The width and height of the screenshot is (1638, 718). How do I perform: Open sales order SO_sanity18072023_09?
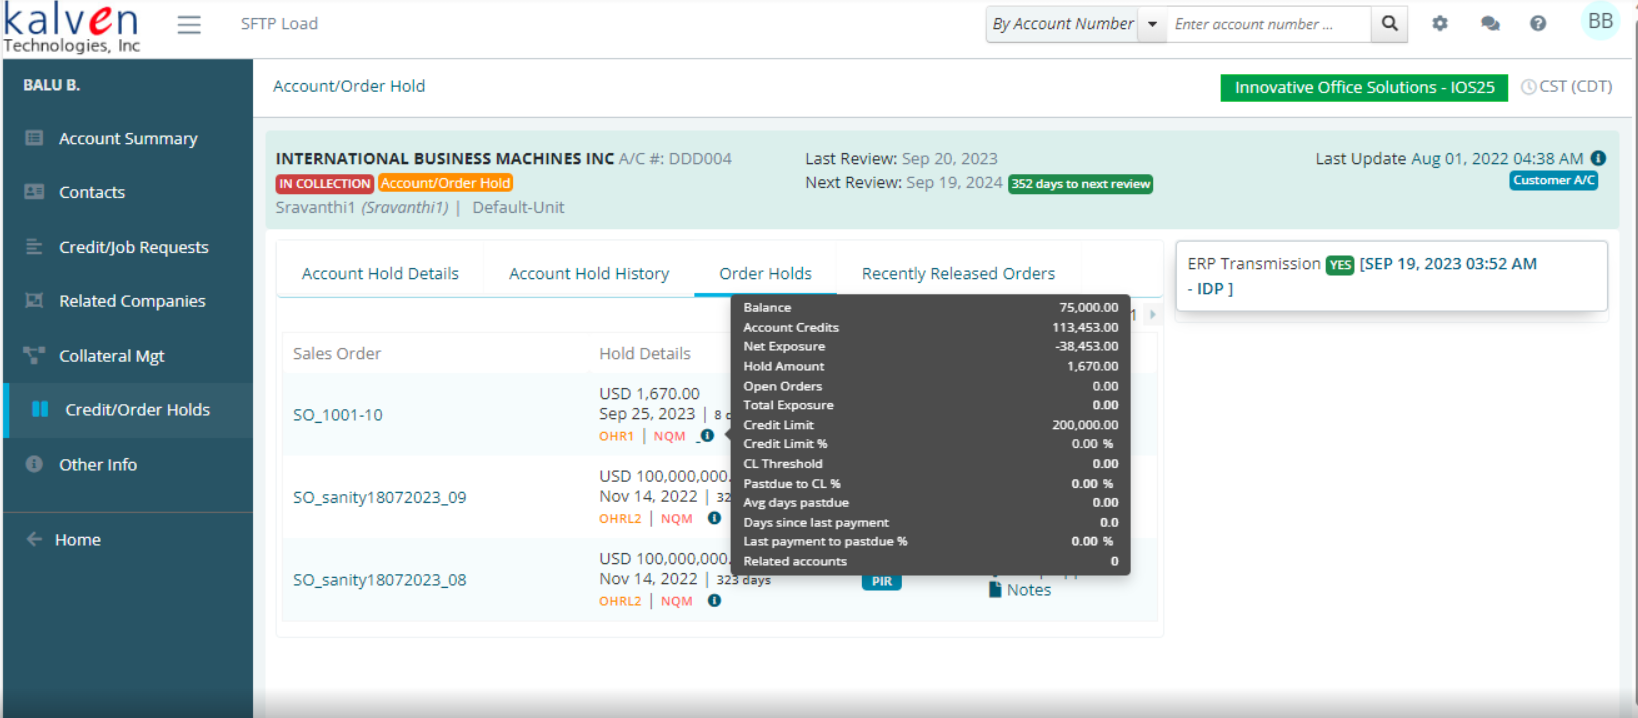coord(380,497)
